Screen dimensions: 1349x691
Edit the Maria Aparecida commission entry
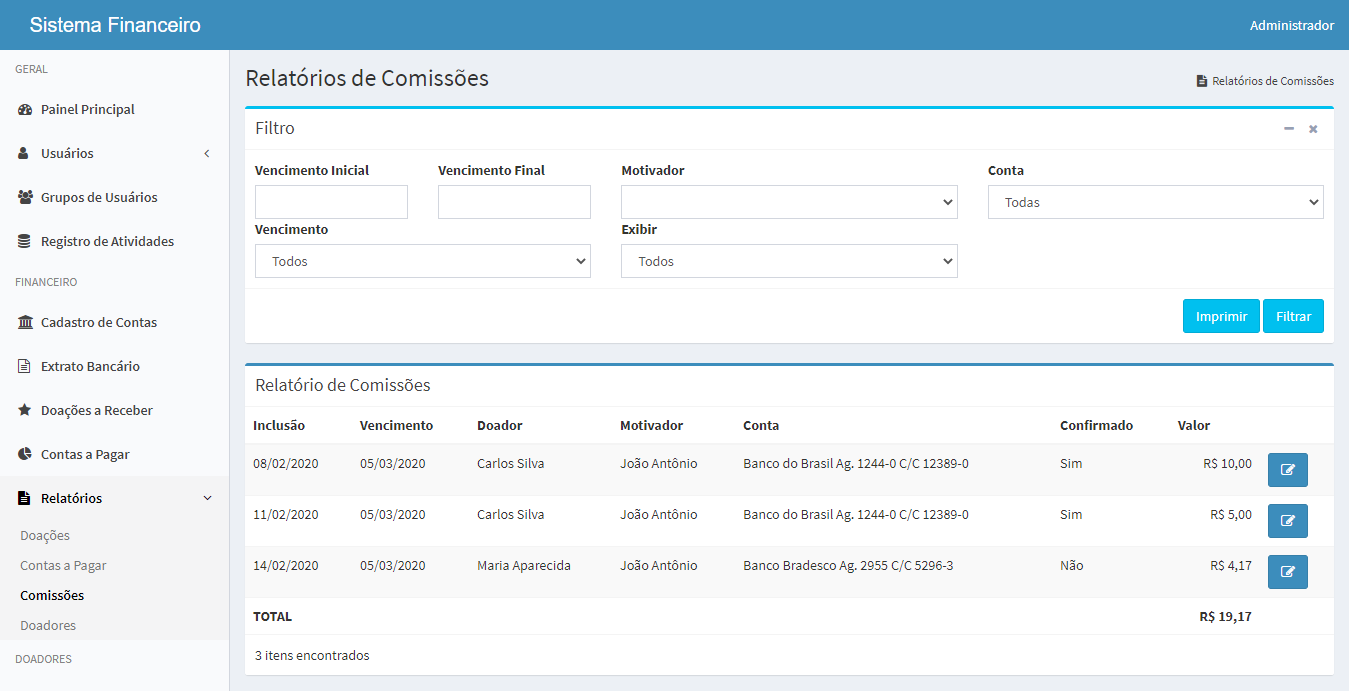click(x=1287, y=572)
